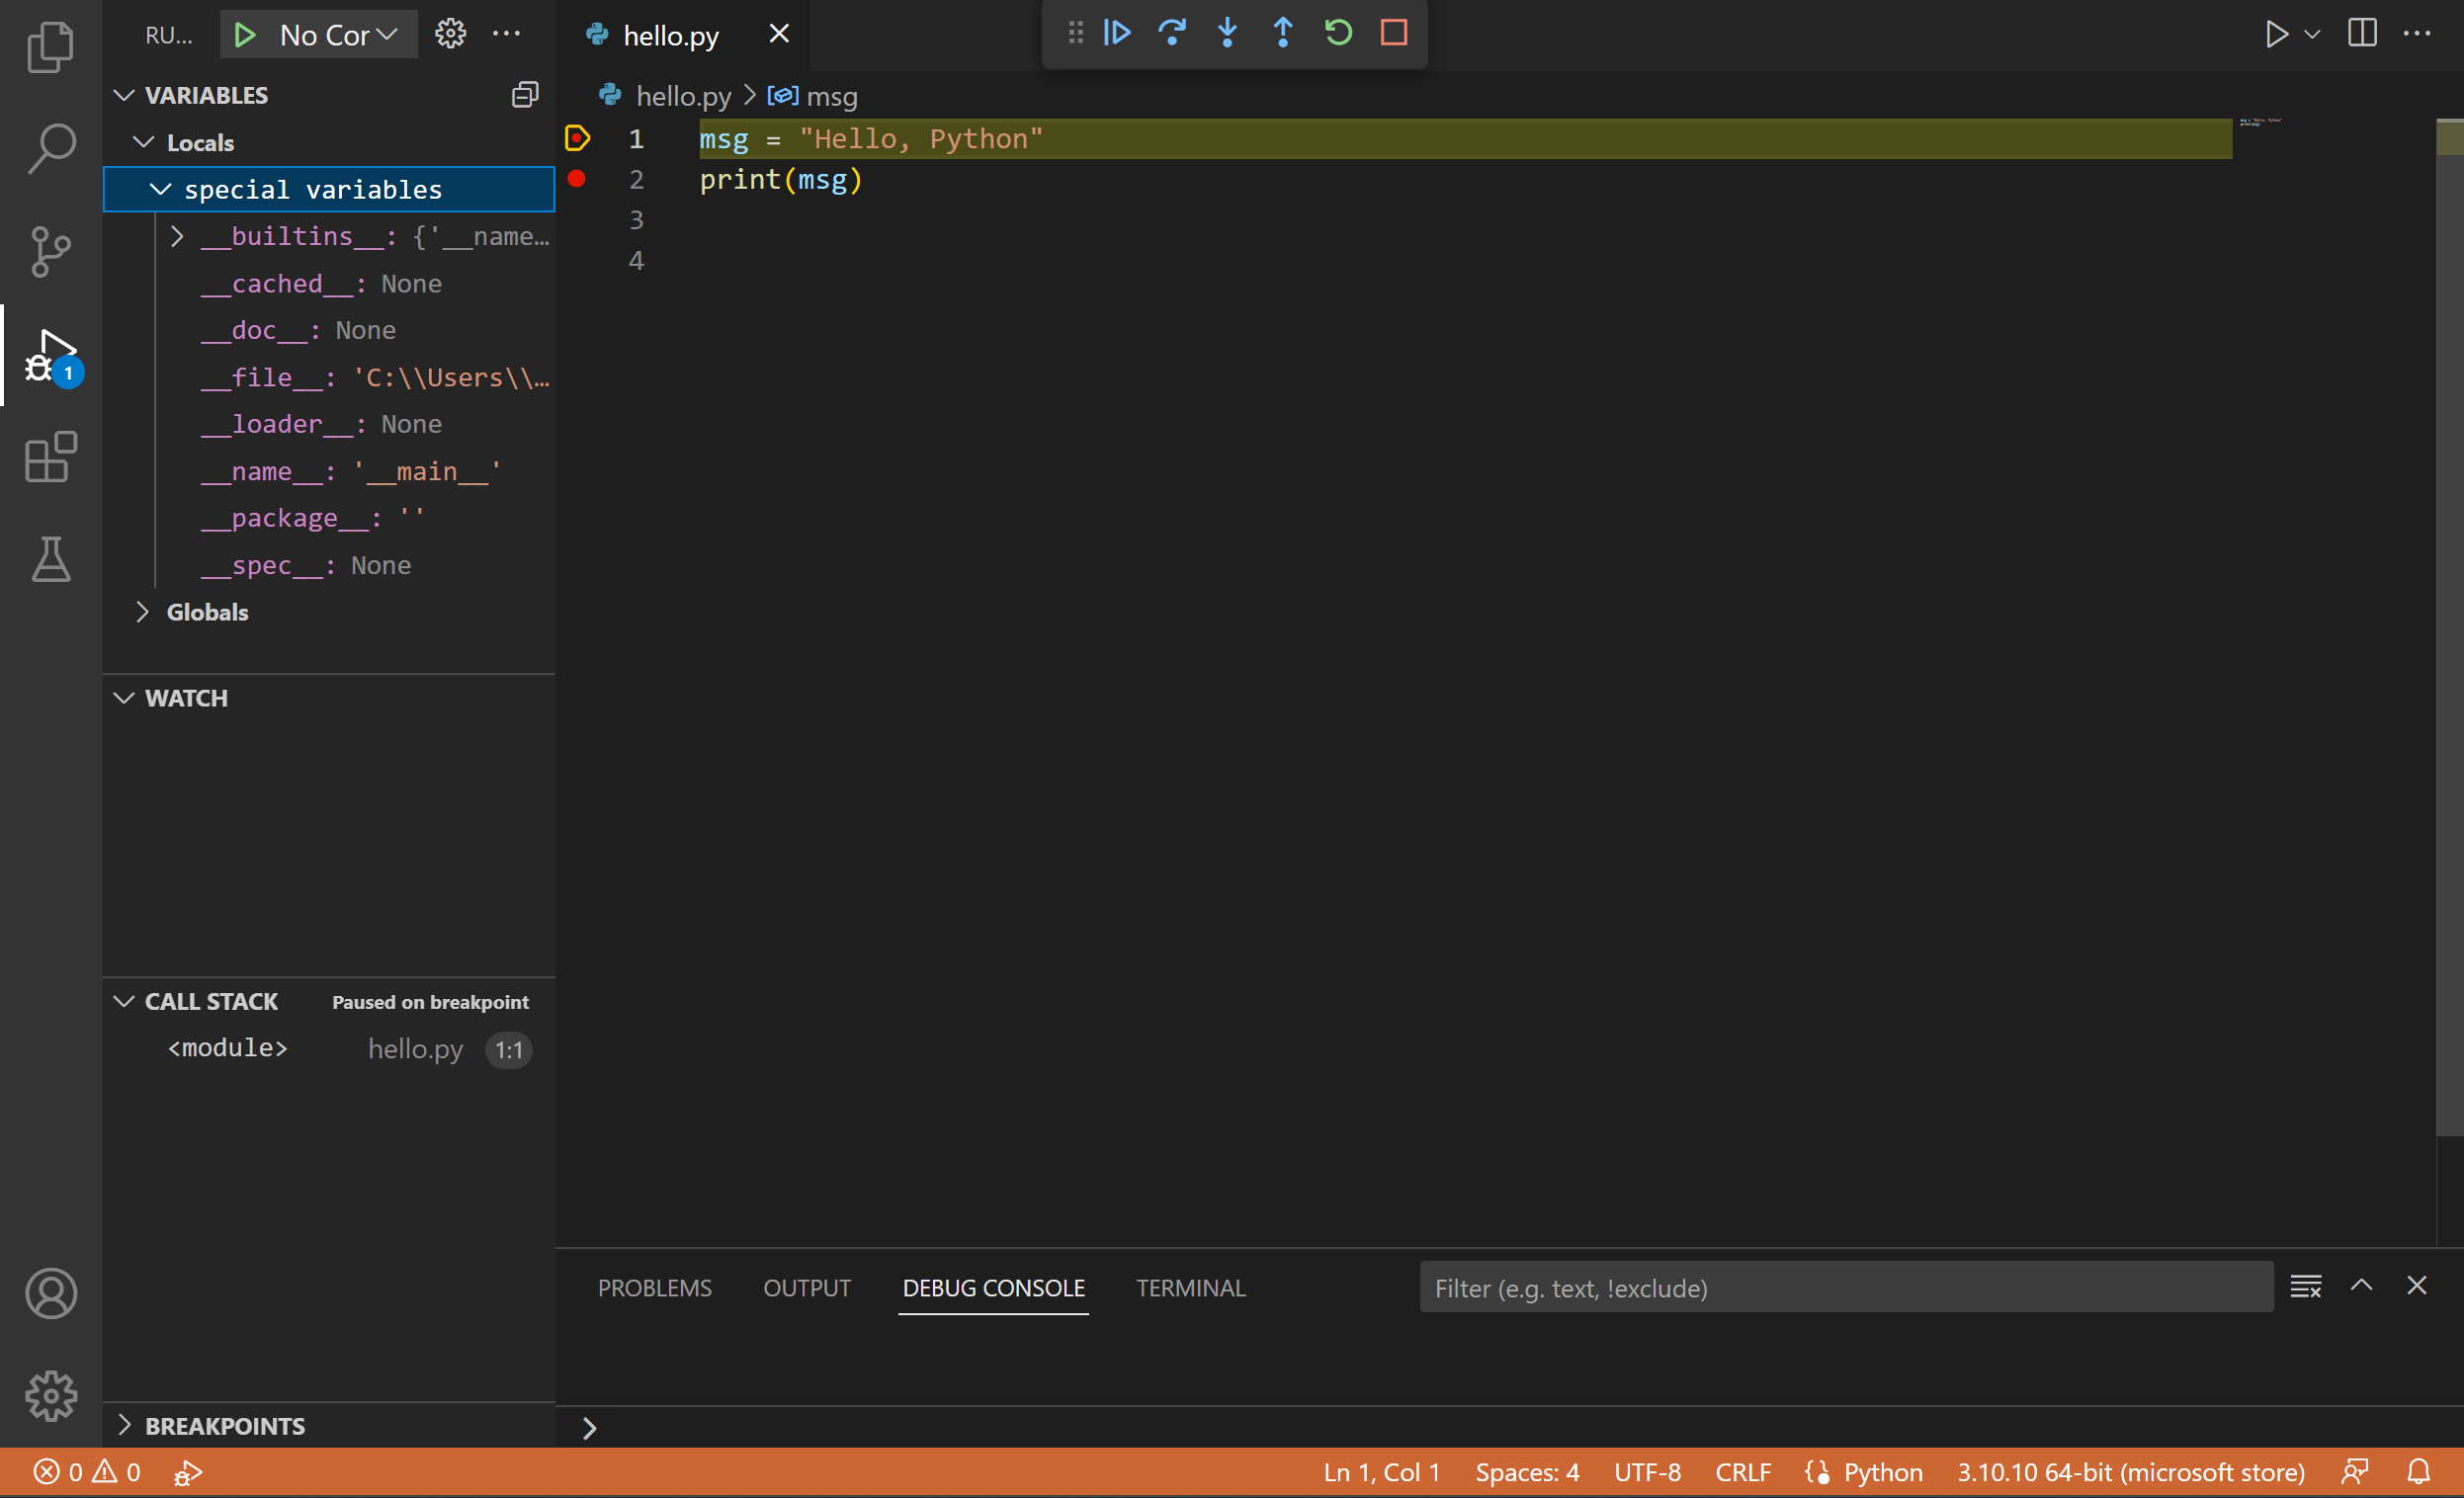Click the Step Into debug toolbar icon

click(x=1227, y=32)
